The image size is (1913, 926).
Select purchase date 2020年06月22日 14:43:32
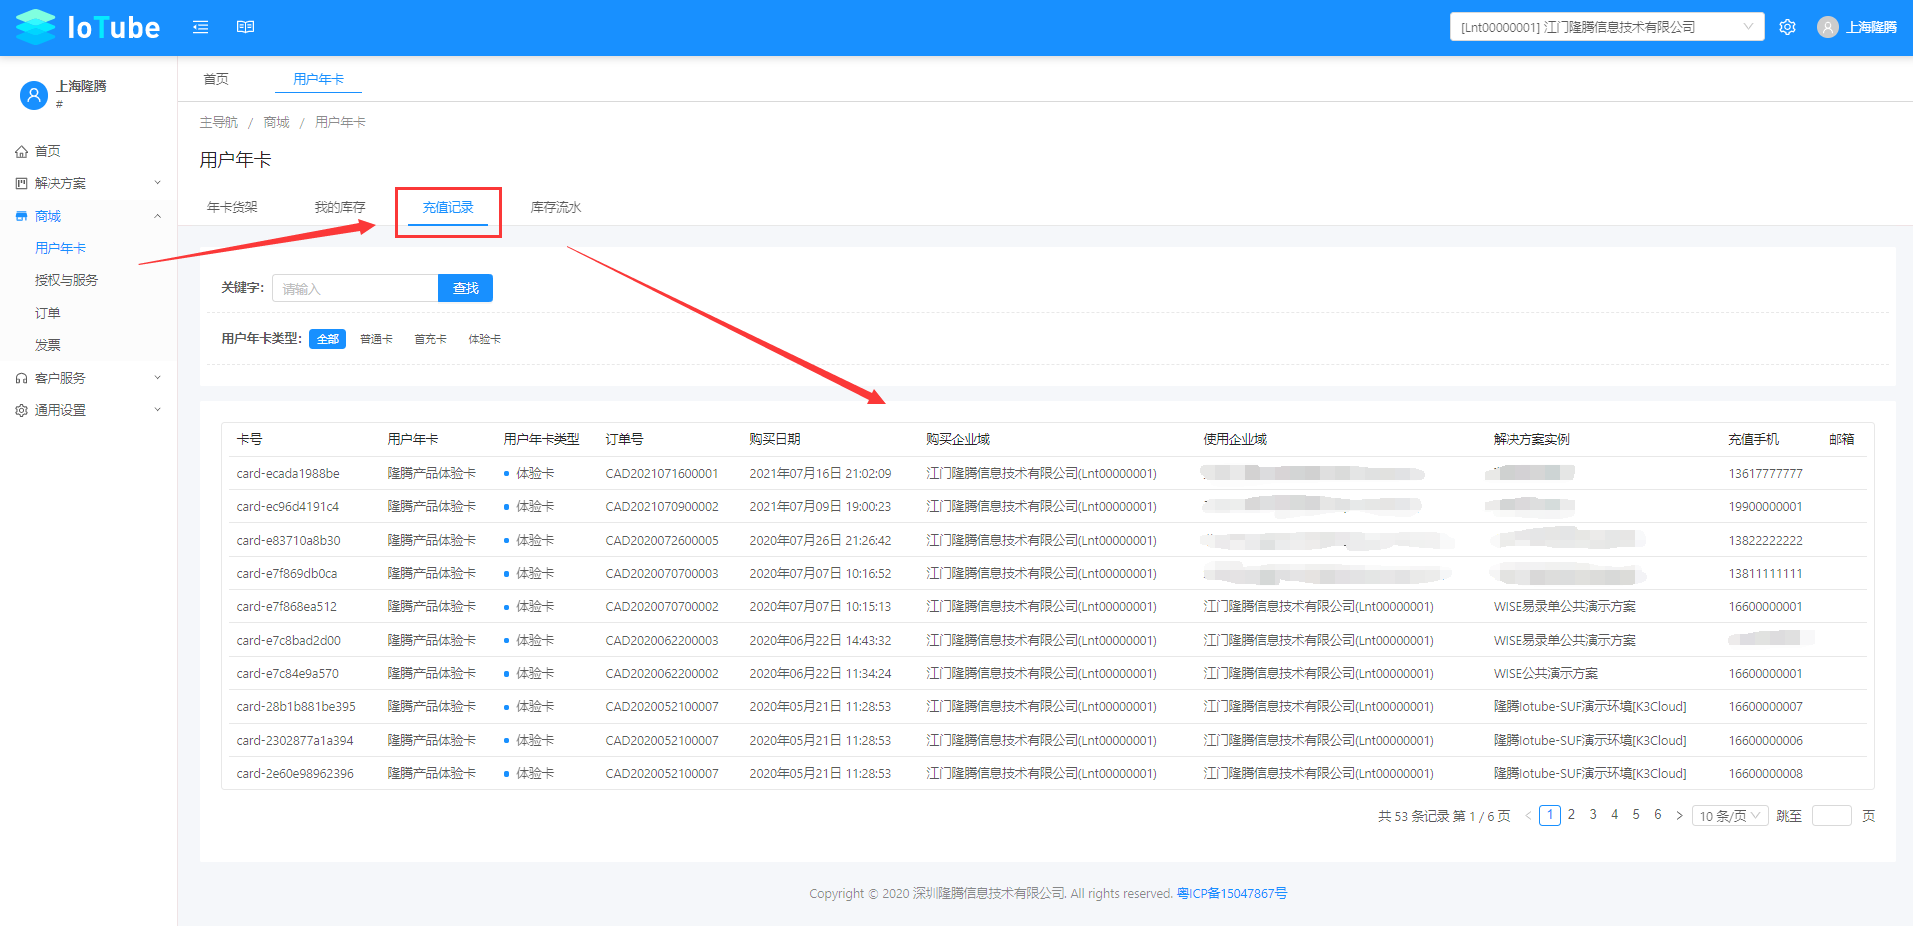[820, 641]
